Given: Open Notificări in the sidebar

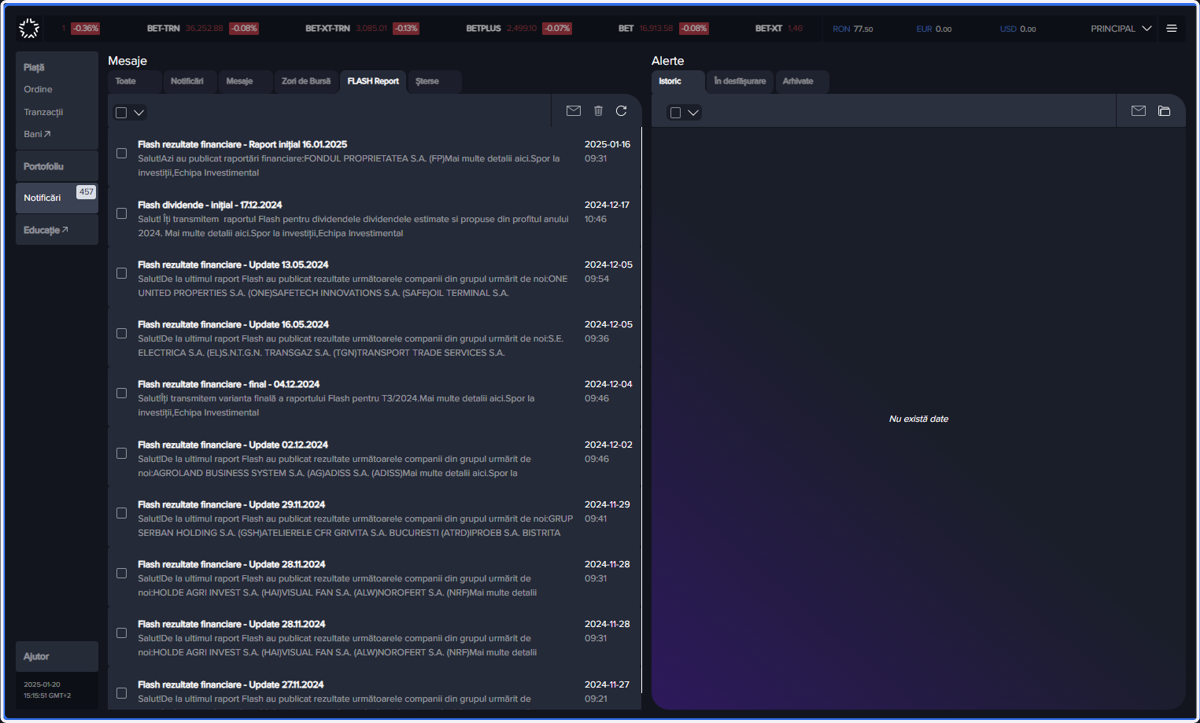Looking at the screenshot, I should coord(57,198).
